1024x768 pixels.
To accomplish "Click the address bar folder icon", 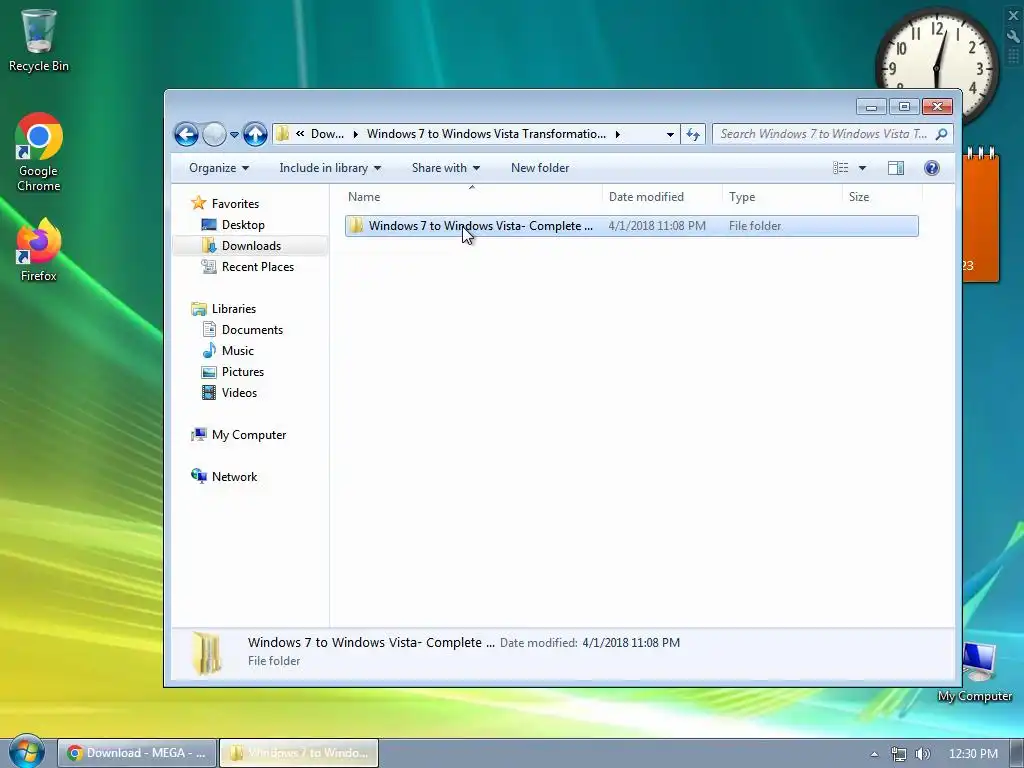I will [282, 134].
